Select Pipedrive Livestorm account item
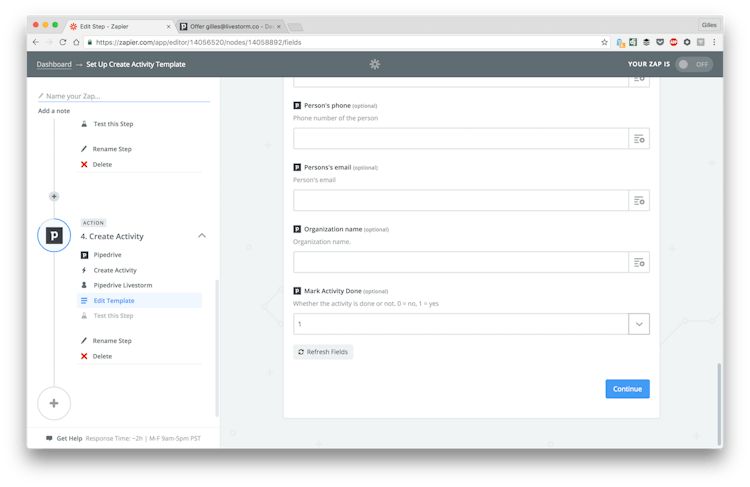 tap(121, 285)
